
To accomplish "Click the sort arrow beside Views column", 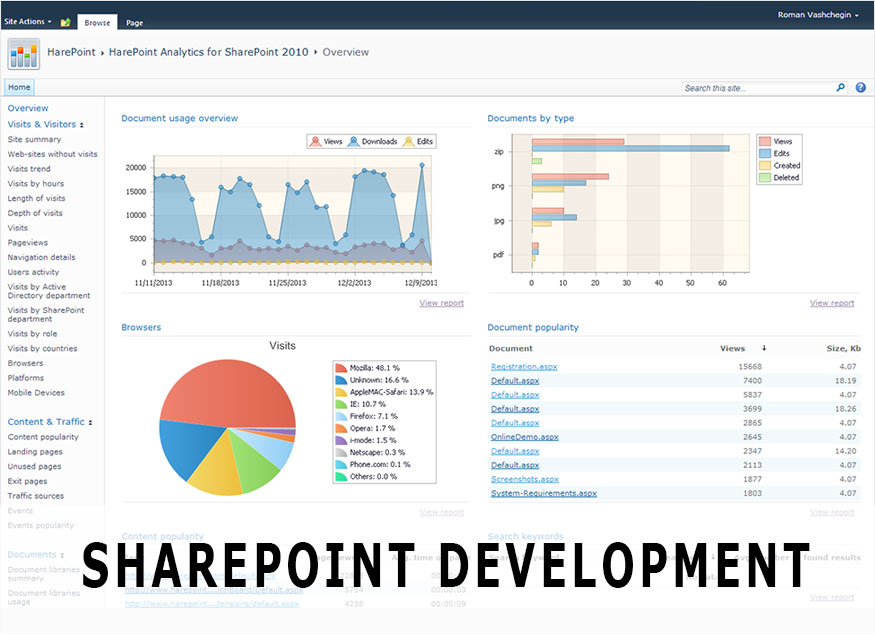I will click(764, 349).
